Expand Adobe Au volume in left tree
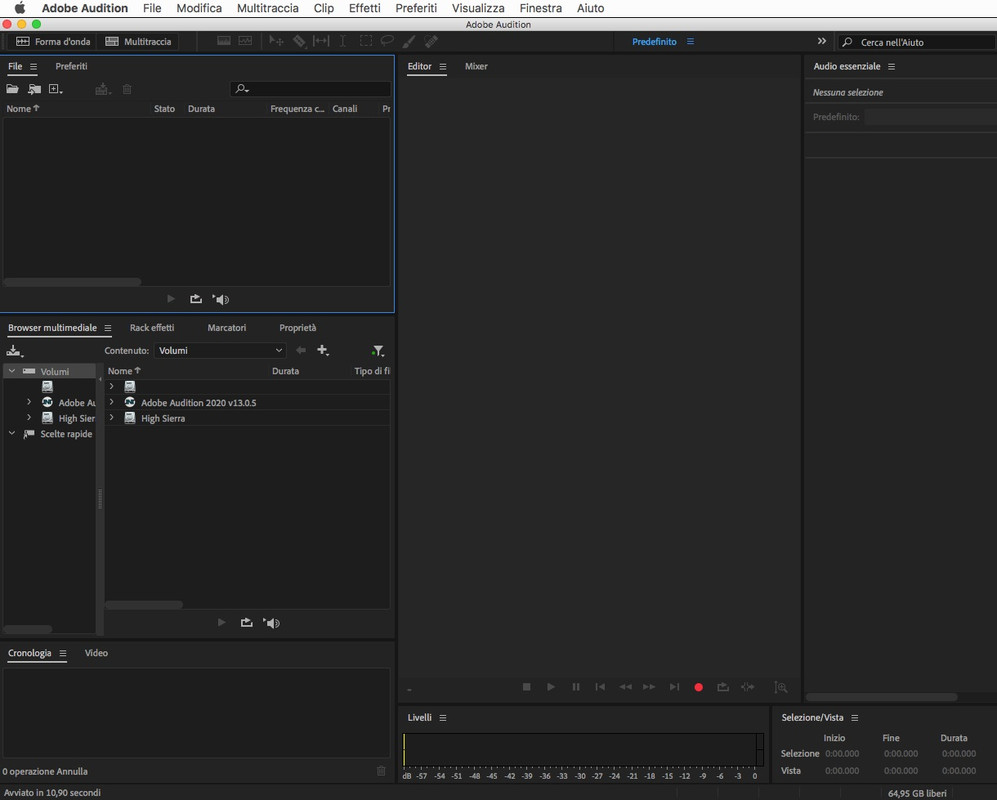 tap(29, 402)
